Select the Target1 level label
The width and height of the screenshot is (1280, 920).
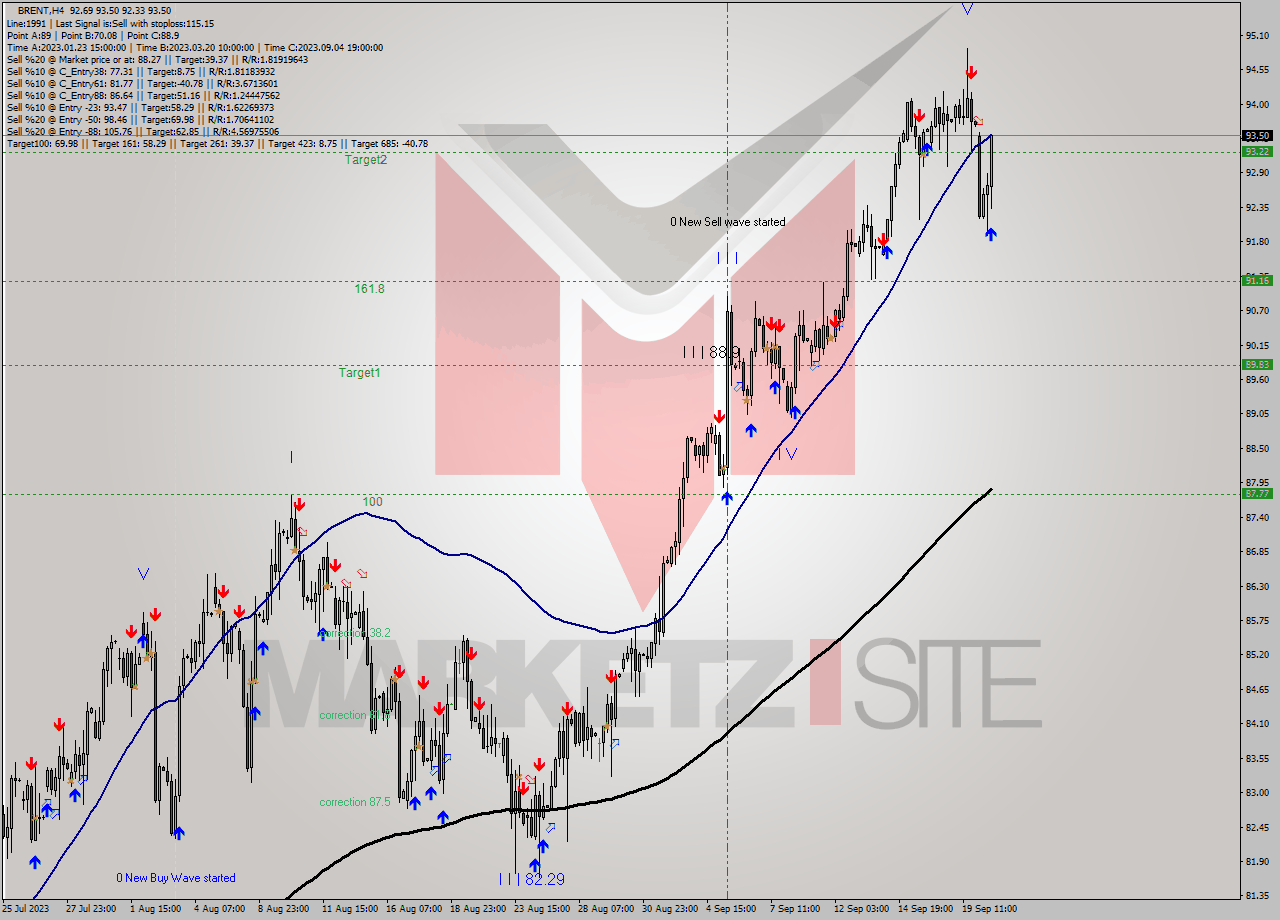359,372
